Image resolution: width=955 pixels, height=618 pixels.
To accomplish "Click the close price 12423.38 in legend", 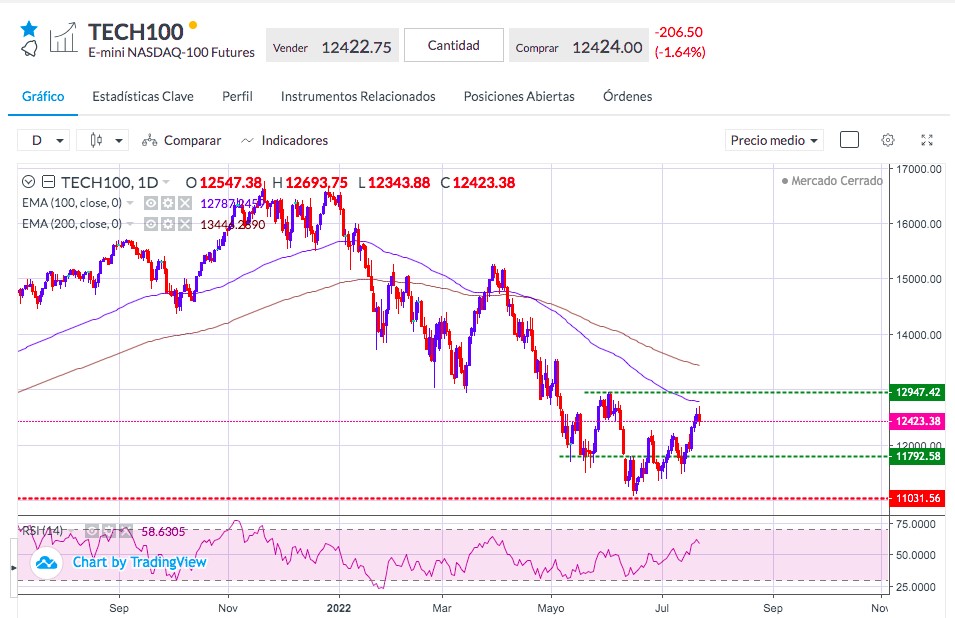I will (x=484, y=183).
